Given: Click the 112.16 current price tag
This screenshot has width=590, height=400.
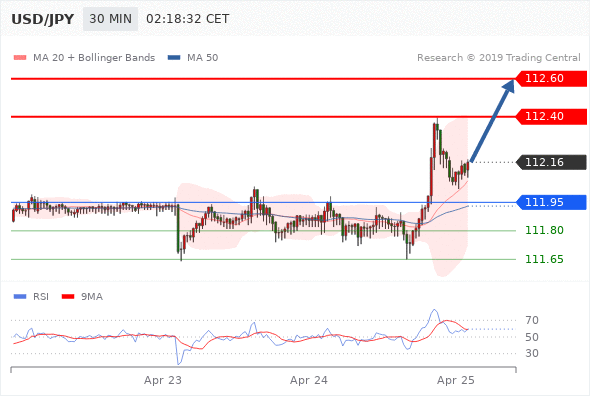Looking at the screenshot, I should point(551,162).
